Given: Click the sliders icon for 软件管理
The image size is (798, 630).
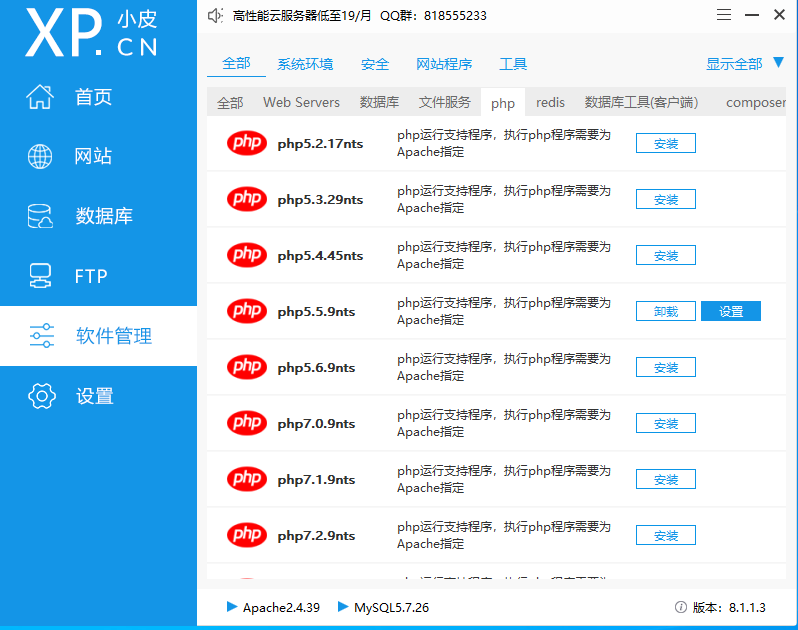Looking at the screenshot, I should (x=42, y=336).
